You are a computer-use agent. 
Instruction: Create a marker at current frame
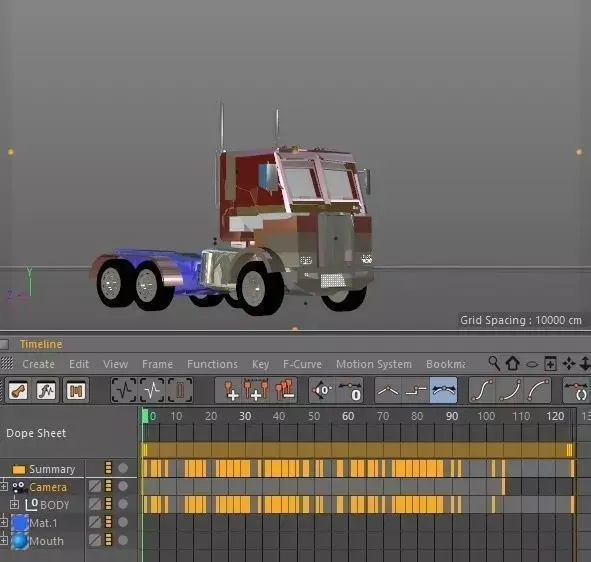coord(230,390)
